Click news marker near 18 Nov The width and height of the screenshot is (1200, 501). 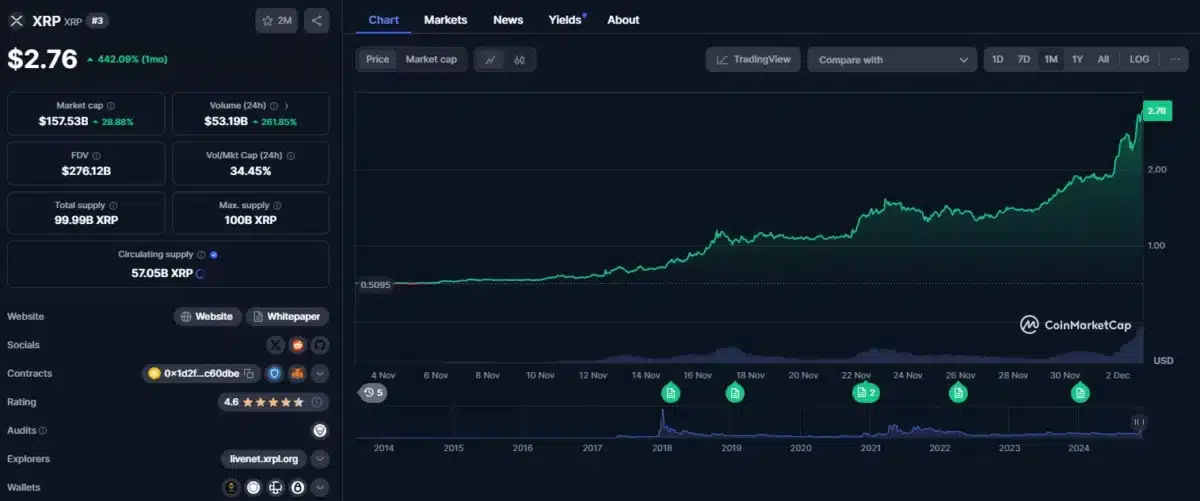(734, 393)
